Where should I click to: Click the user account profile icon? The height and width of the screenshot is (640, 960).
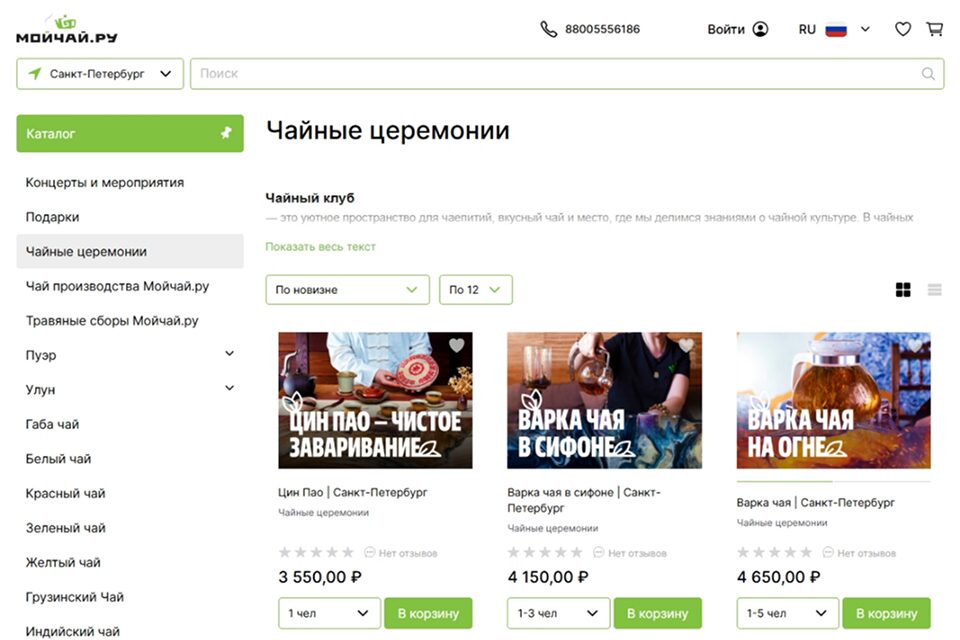tap(760, 29)
